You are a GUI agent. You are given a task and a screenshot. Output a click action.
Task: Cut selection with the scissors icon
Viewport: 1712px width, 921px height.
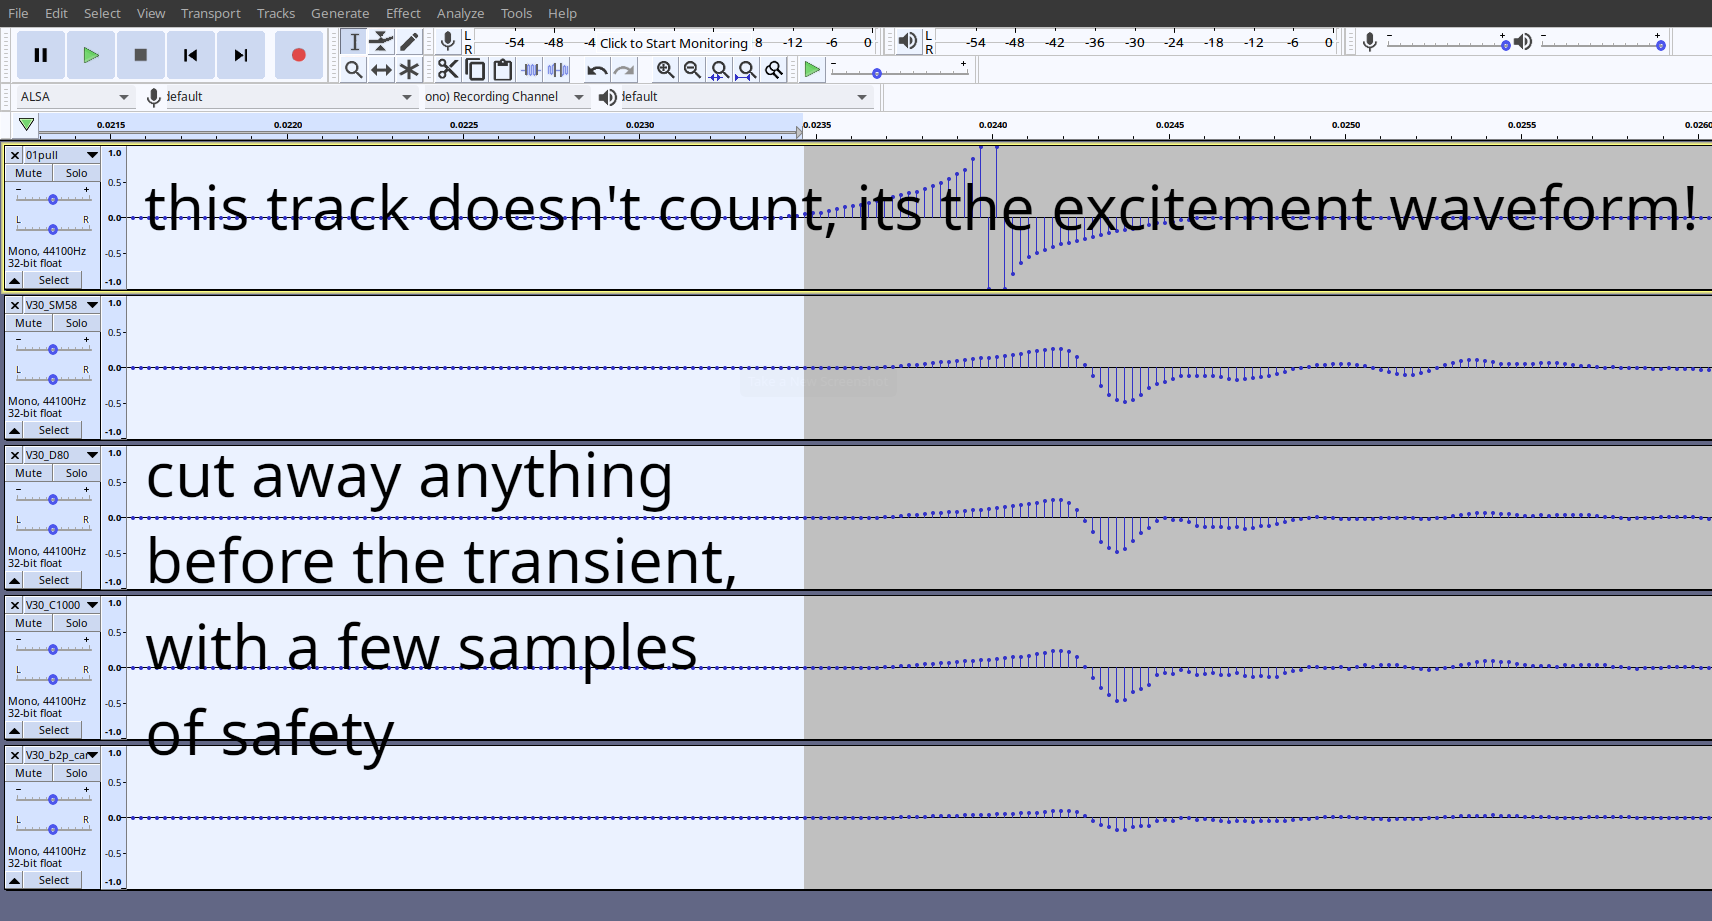(x=448, y=69)
